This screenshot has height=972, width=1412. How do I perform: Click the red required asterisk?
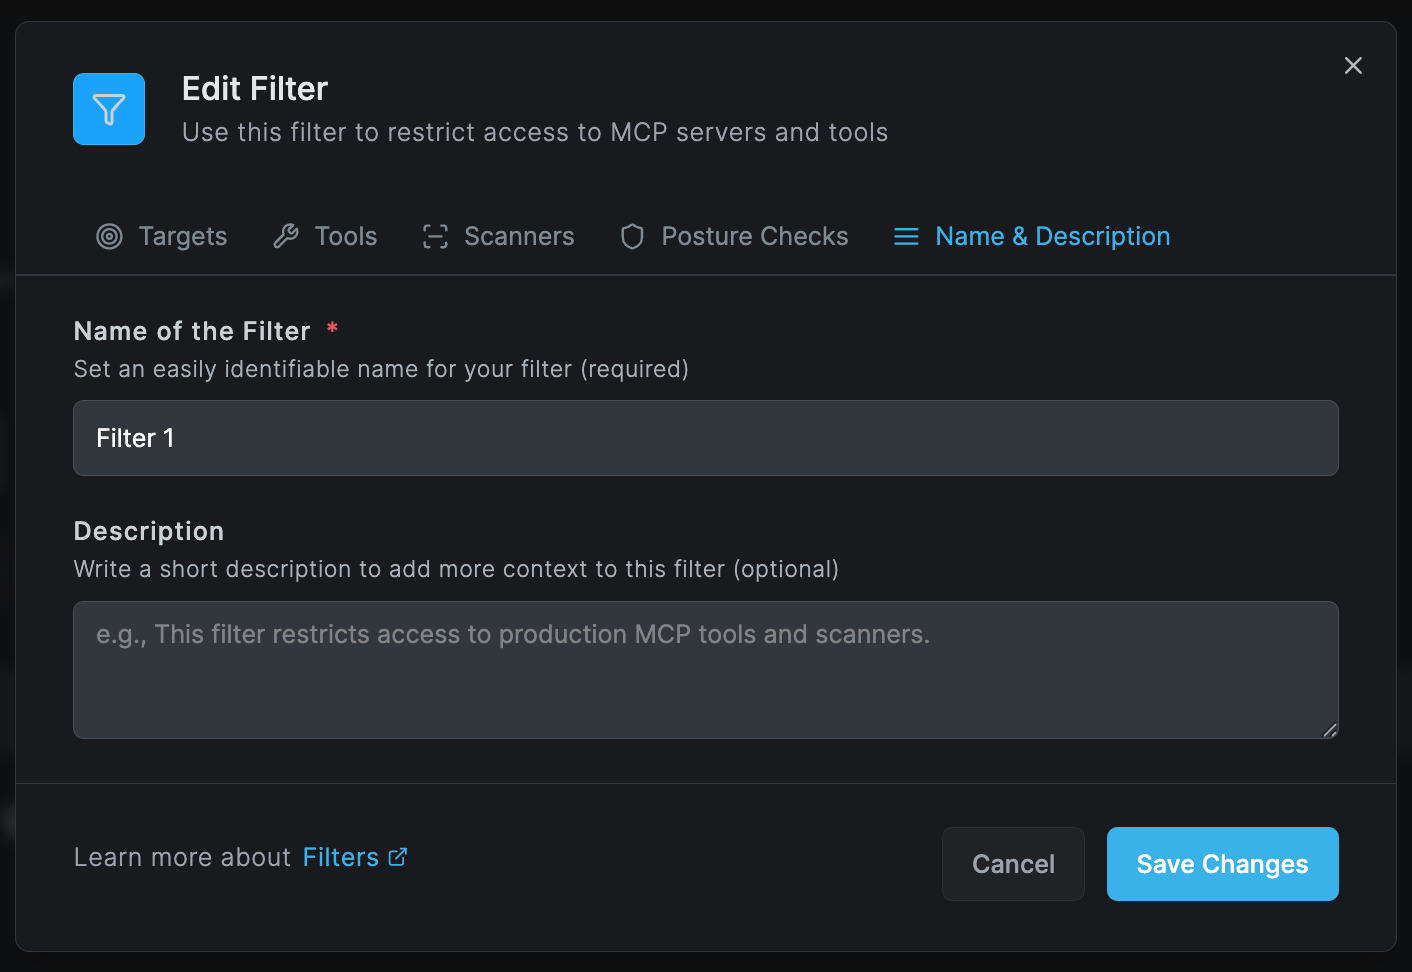pos(331,329)
